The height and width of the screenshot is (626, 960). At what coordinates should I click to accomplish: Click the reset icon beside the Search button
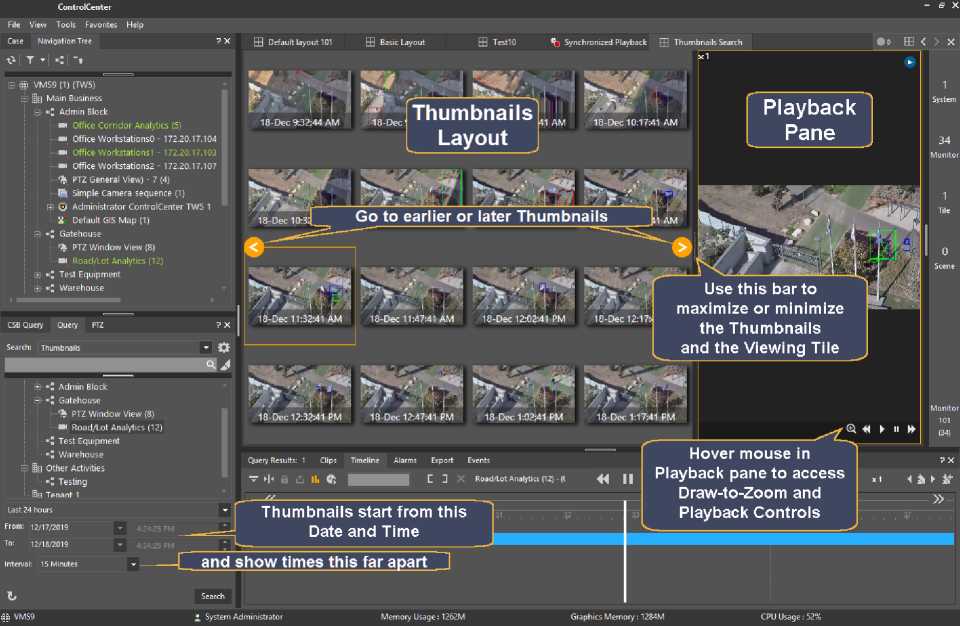click(x=12, y=595)
